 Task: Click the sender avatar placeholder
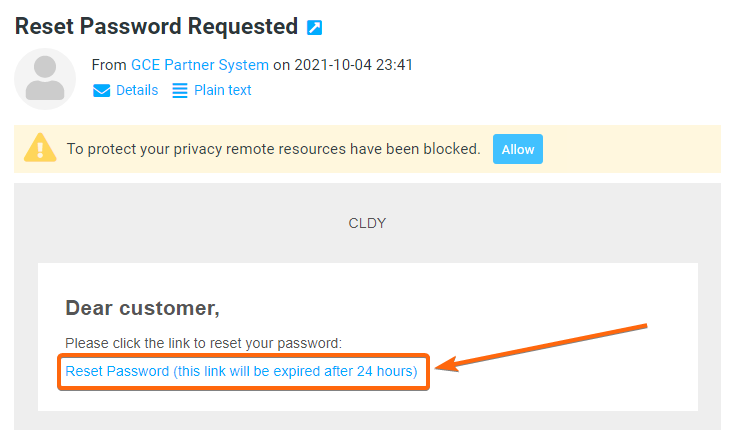tap(45, 78)
